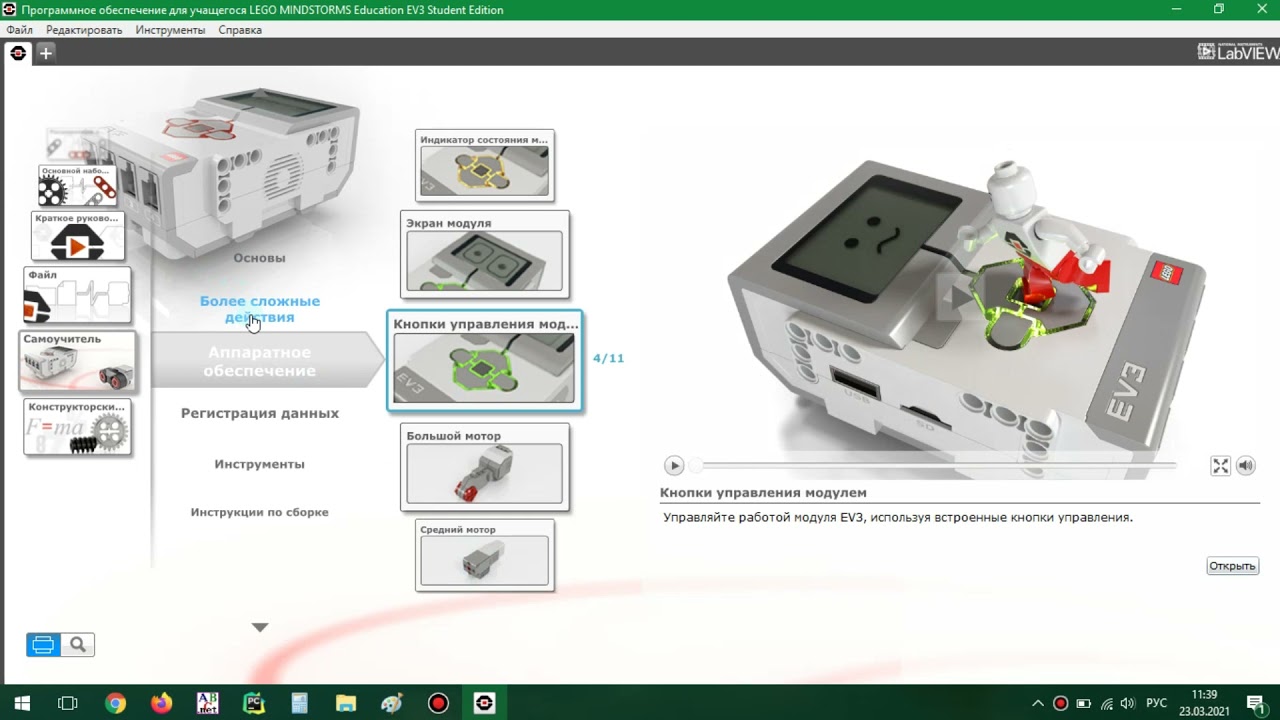Mute the video sound
1280x720 pixels.
coord(1245,465)
